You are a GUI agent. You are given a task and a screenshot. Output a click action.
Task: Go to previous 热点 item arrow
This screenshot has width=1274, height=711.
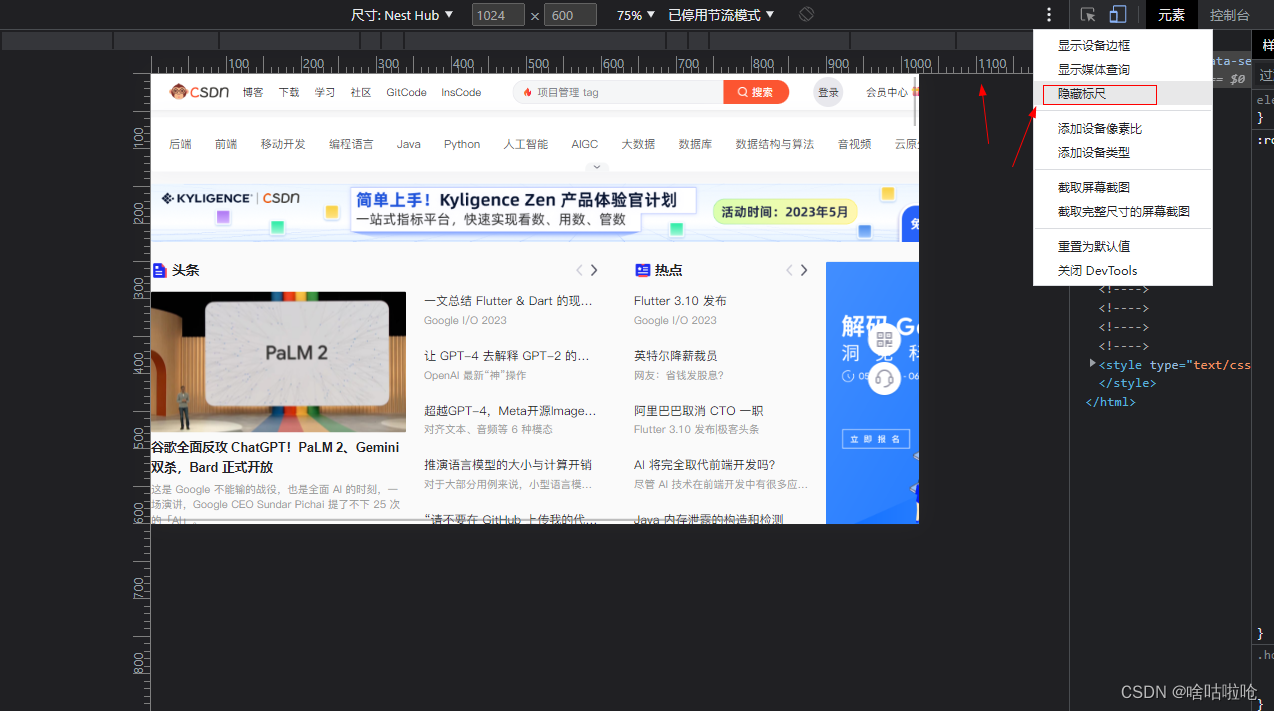(x=789, y=270)
